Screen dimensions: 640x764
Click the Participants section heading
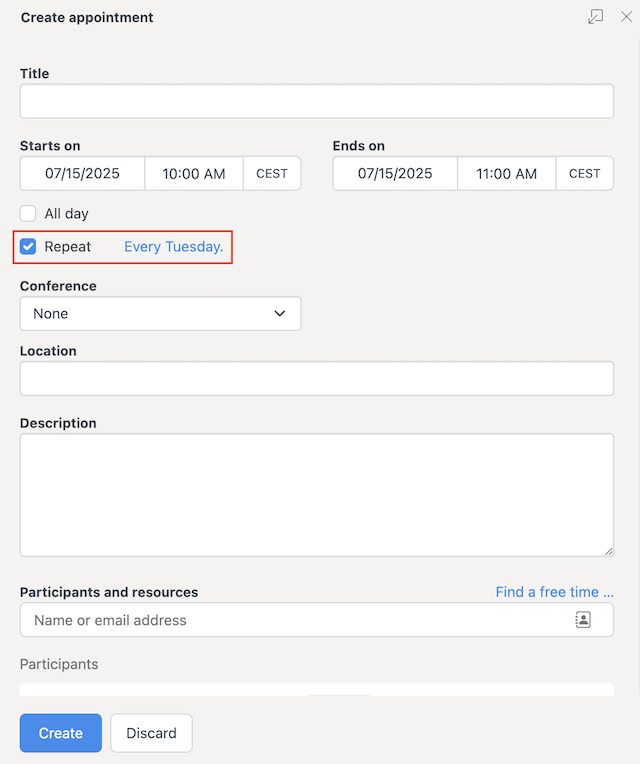tap(59, 664)
